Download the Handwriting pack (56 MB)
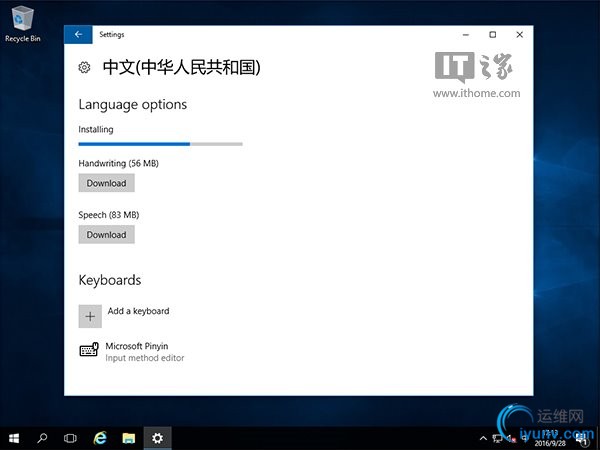This screenshot has width=600, height=450. click(x=106, y=183)
